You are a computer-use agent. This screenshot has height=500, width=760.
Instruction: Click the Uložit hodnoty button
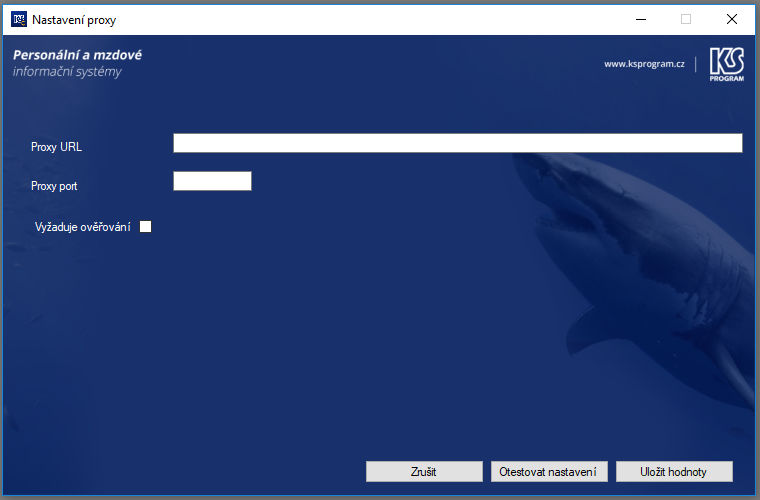(674, 471)
